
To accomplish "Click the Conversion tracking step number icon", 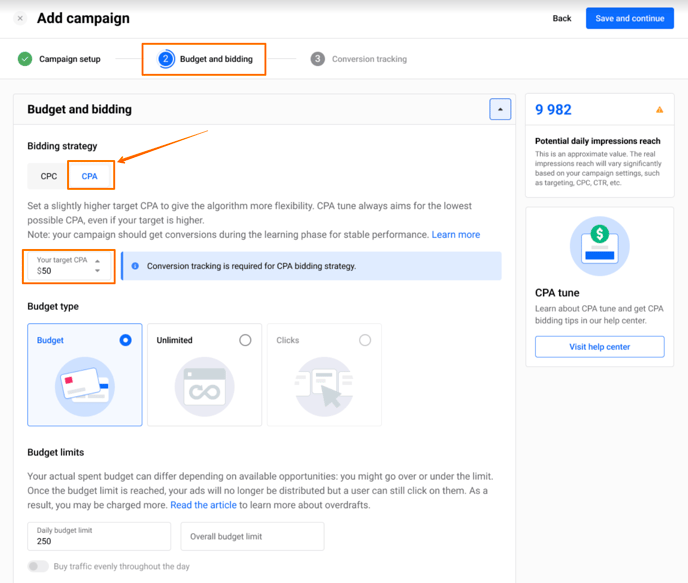I will coord(317,59).
